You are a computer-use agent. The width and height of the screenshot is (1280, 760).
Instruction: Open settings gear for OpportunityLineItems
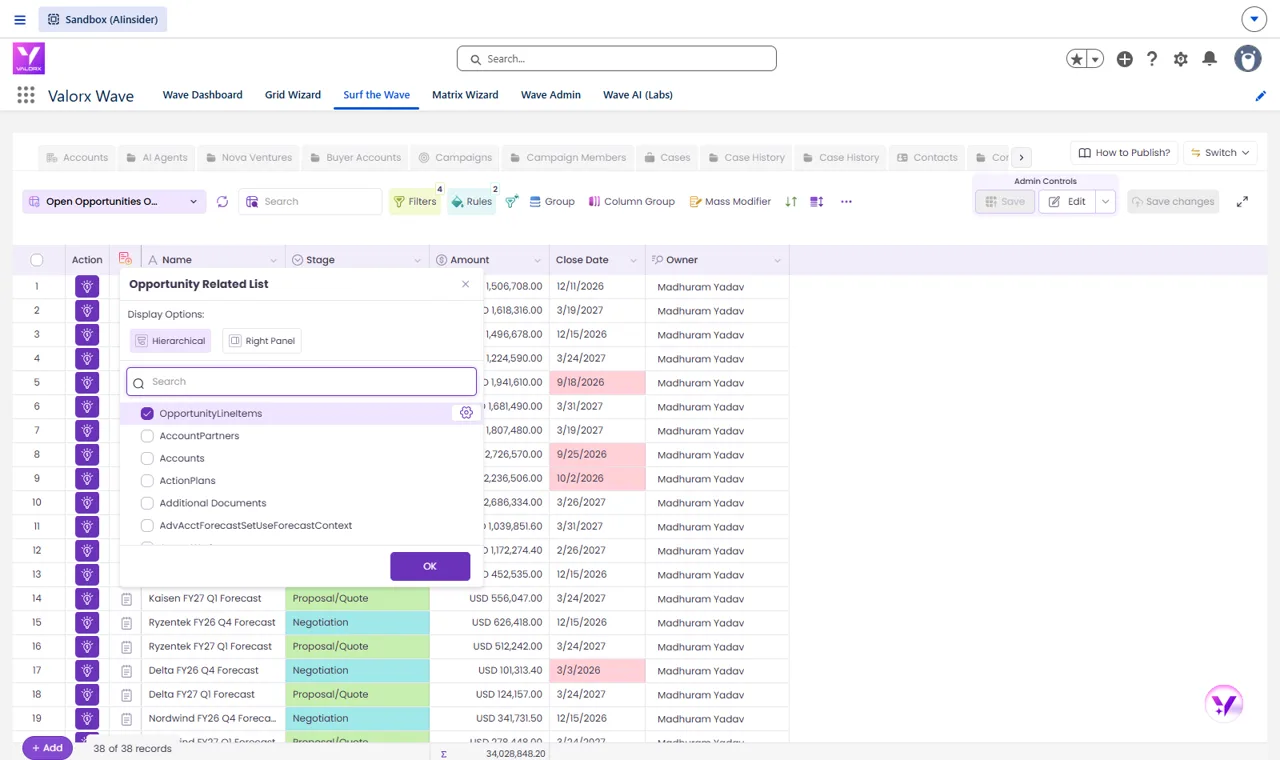tap(466, 413)
